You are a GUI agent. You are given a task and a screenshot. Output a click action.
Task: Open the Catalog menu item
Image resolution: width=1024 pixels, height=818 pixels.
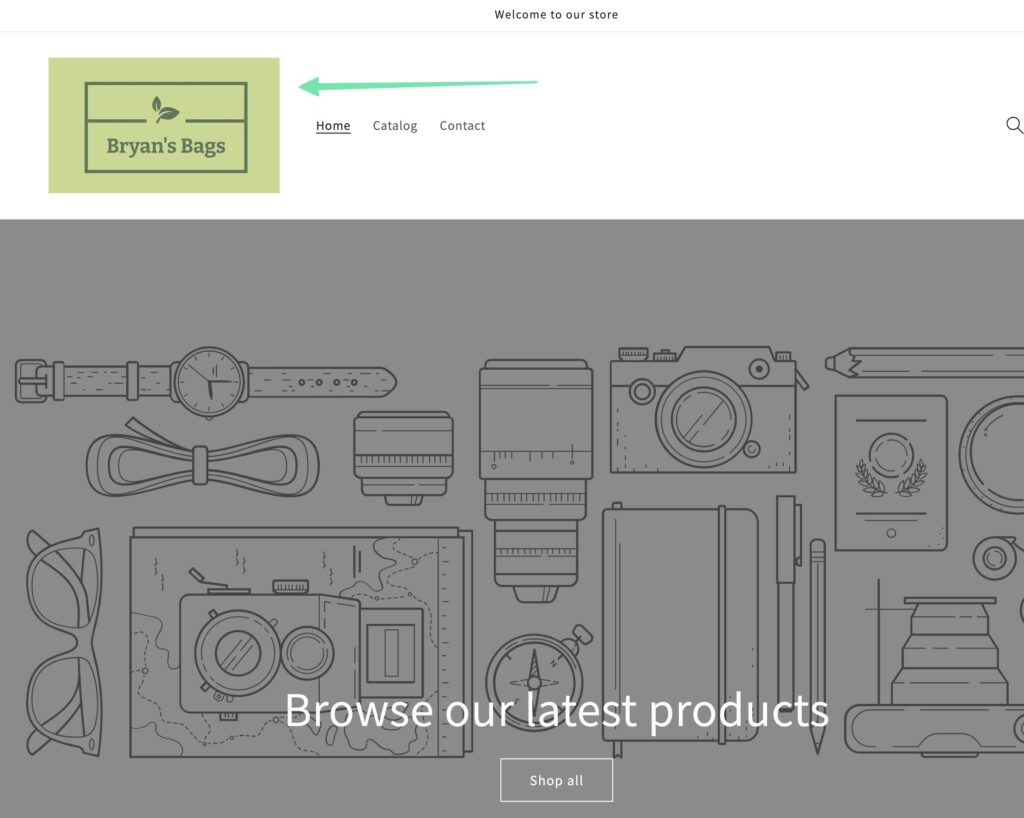tap(394, 125)
